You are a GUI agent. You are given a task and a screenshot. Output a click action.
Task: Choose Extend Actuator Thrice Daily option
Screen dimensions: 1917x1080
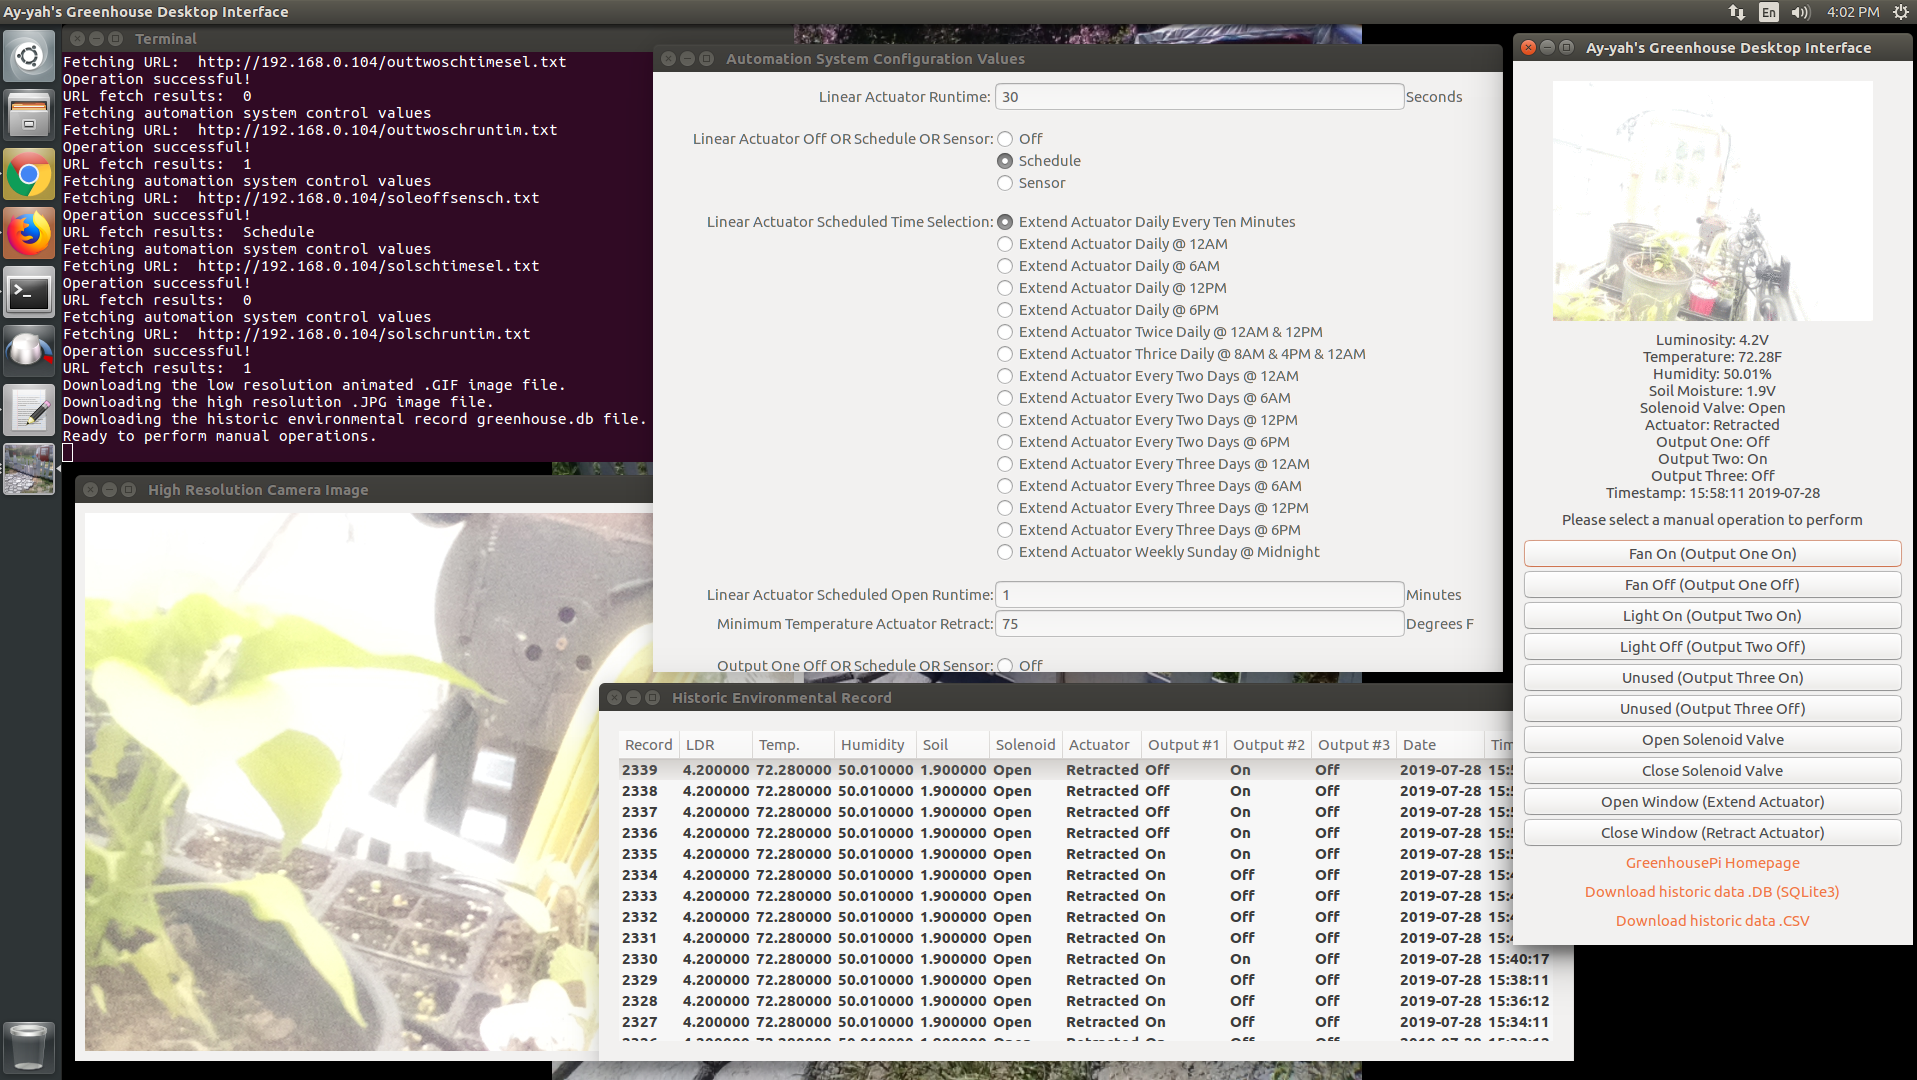point(1005,354)
